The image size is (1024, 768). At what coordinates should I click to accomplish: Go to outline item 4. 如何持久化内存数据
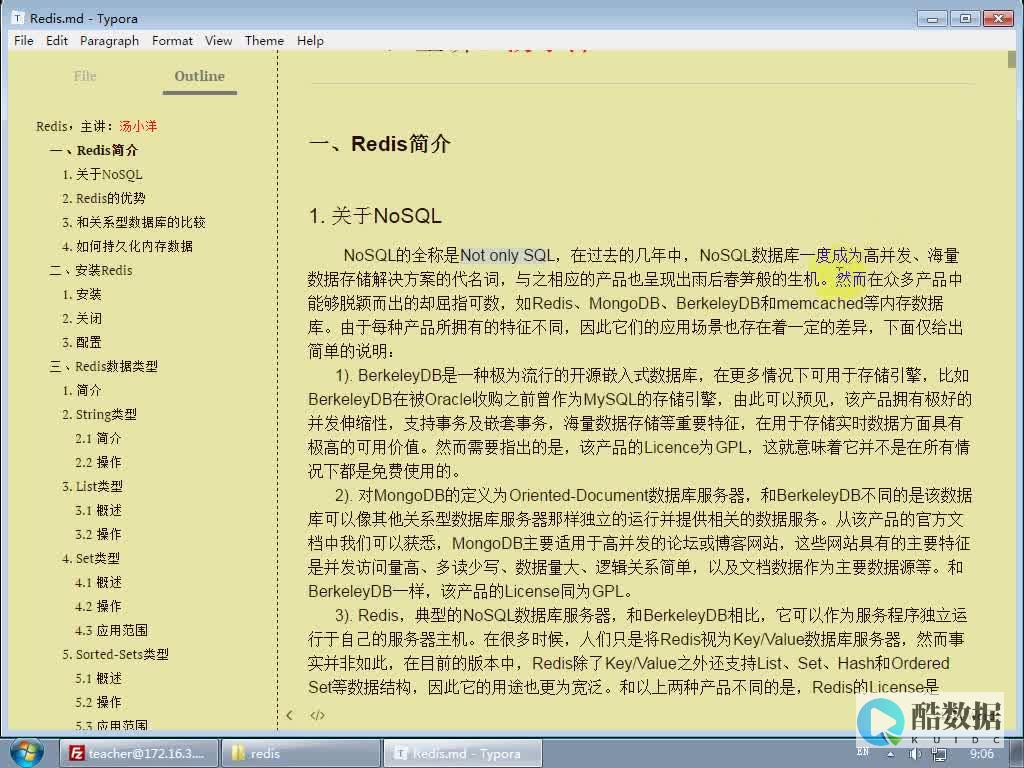[127, 246]
